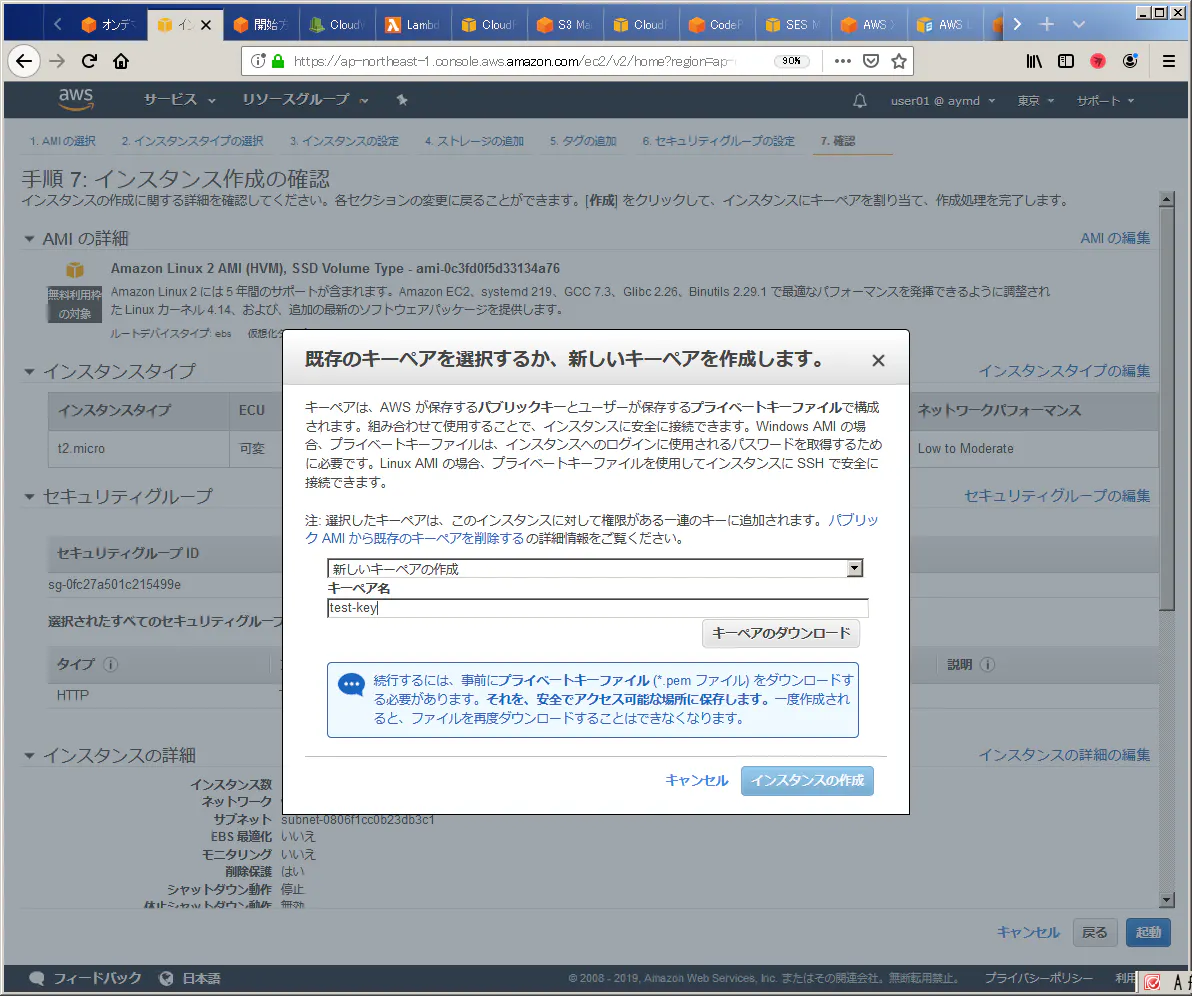Go to step 4. ストレージの追加

click(474, 141)
